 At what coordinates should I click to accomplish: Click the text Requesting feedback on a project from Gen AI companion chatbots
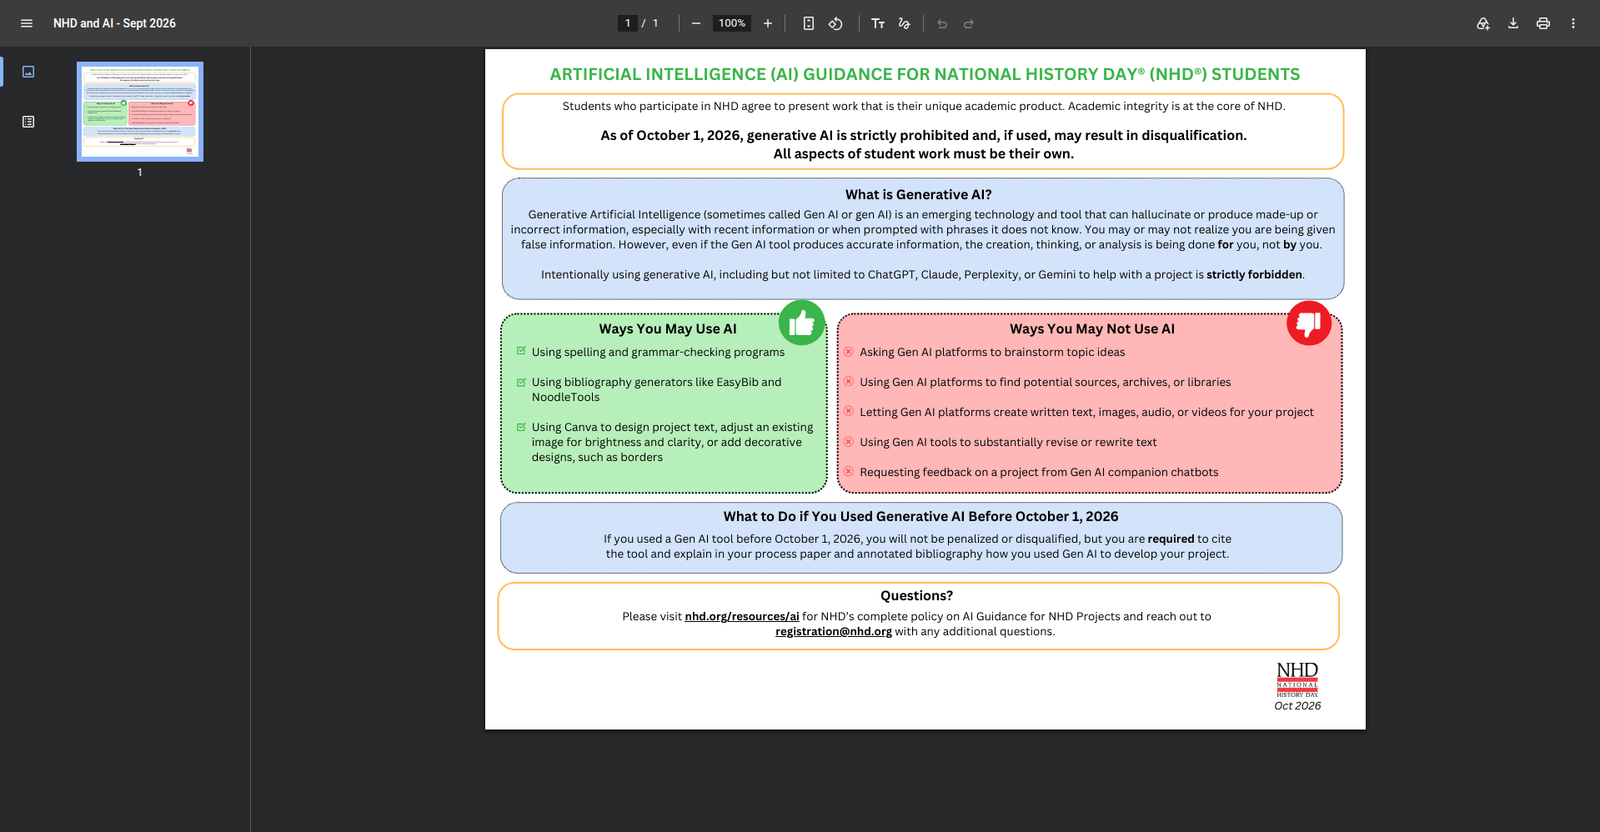[1039, 472]
